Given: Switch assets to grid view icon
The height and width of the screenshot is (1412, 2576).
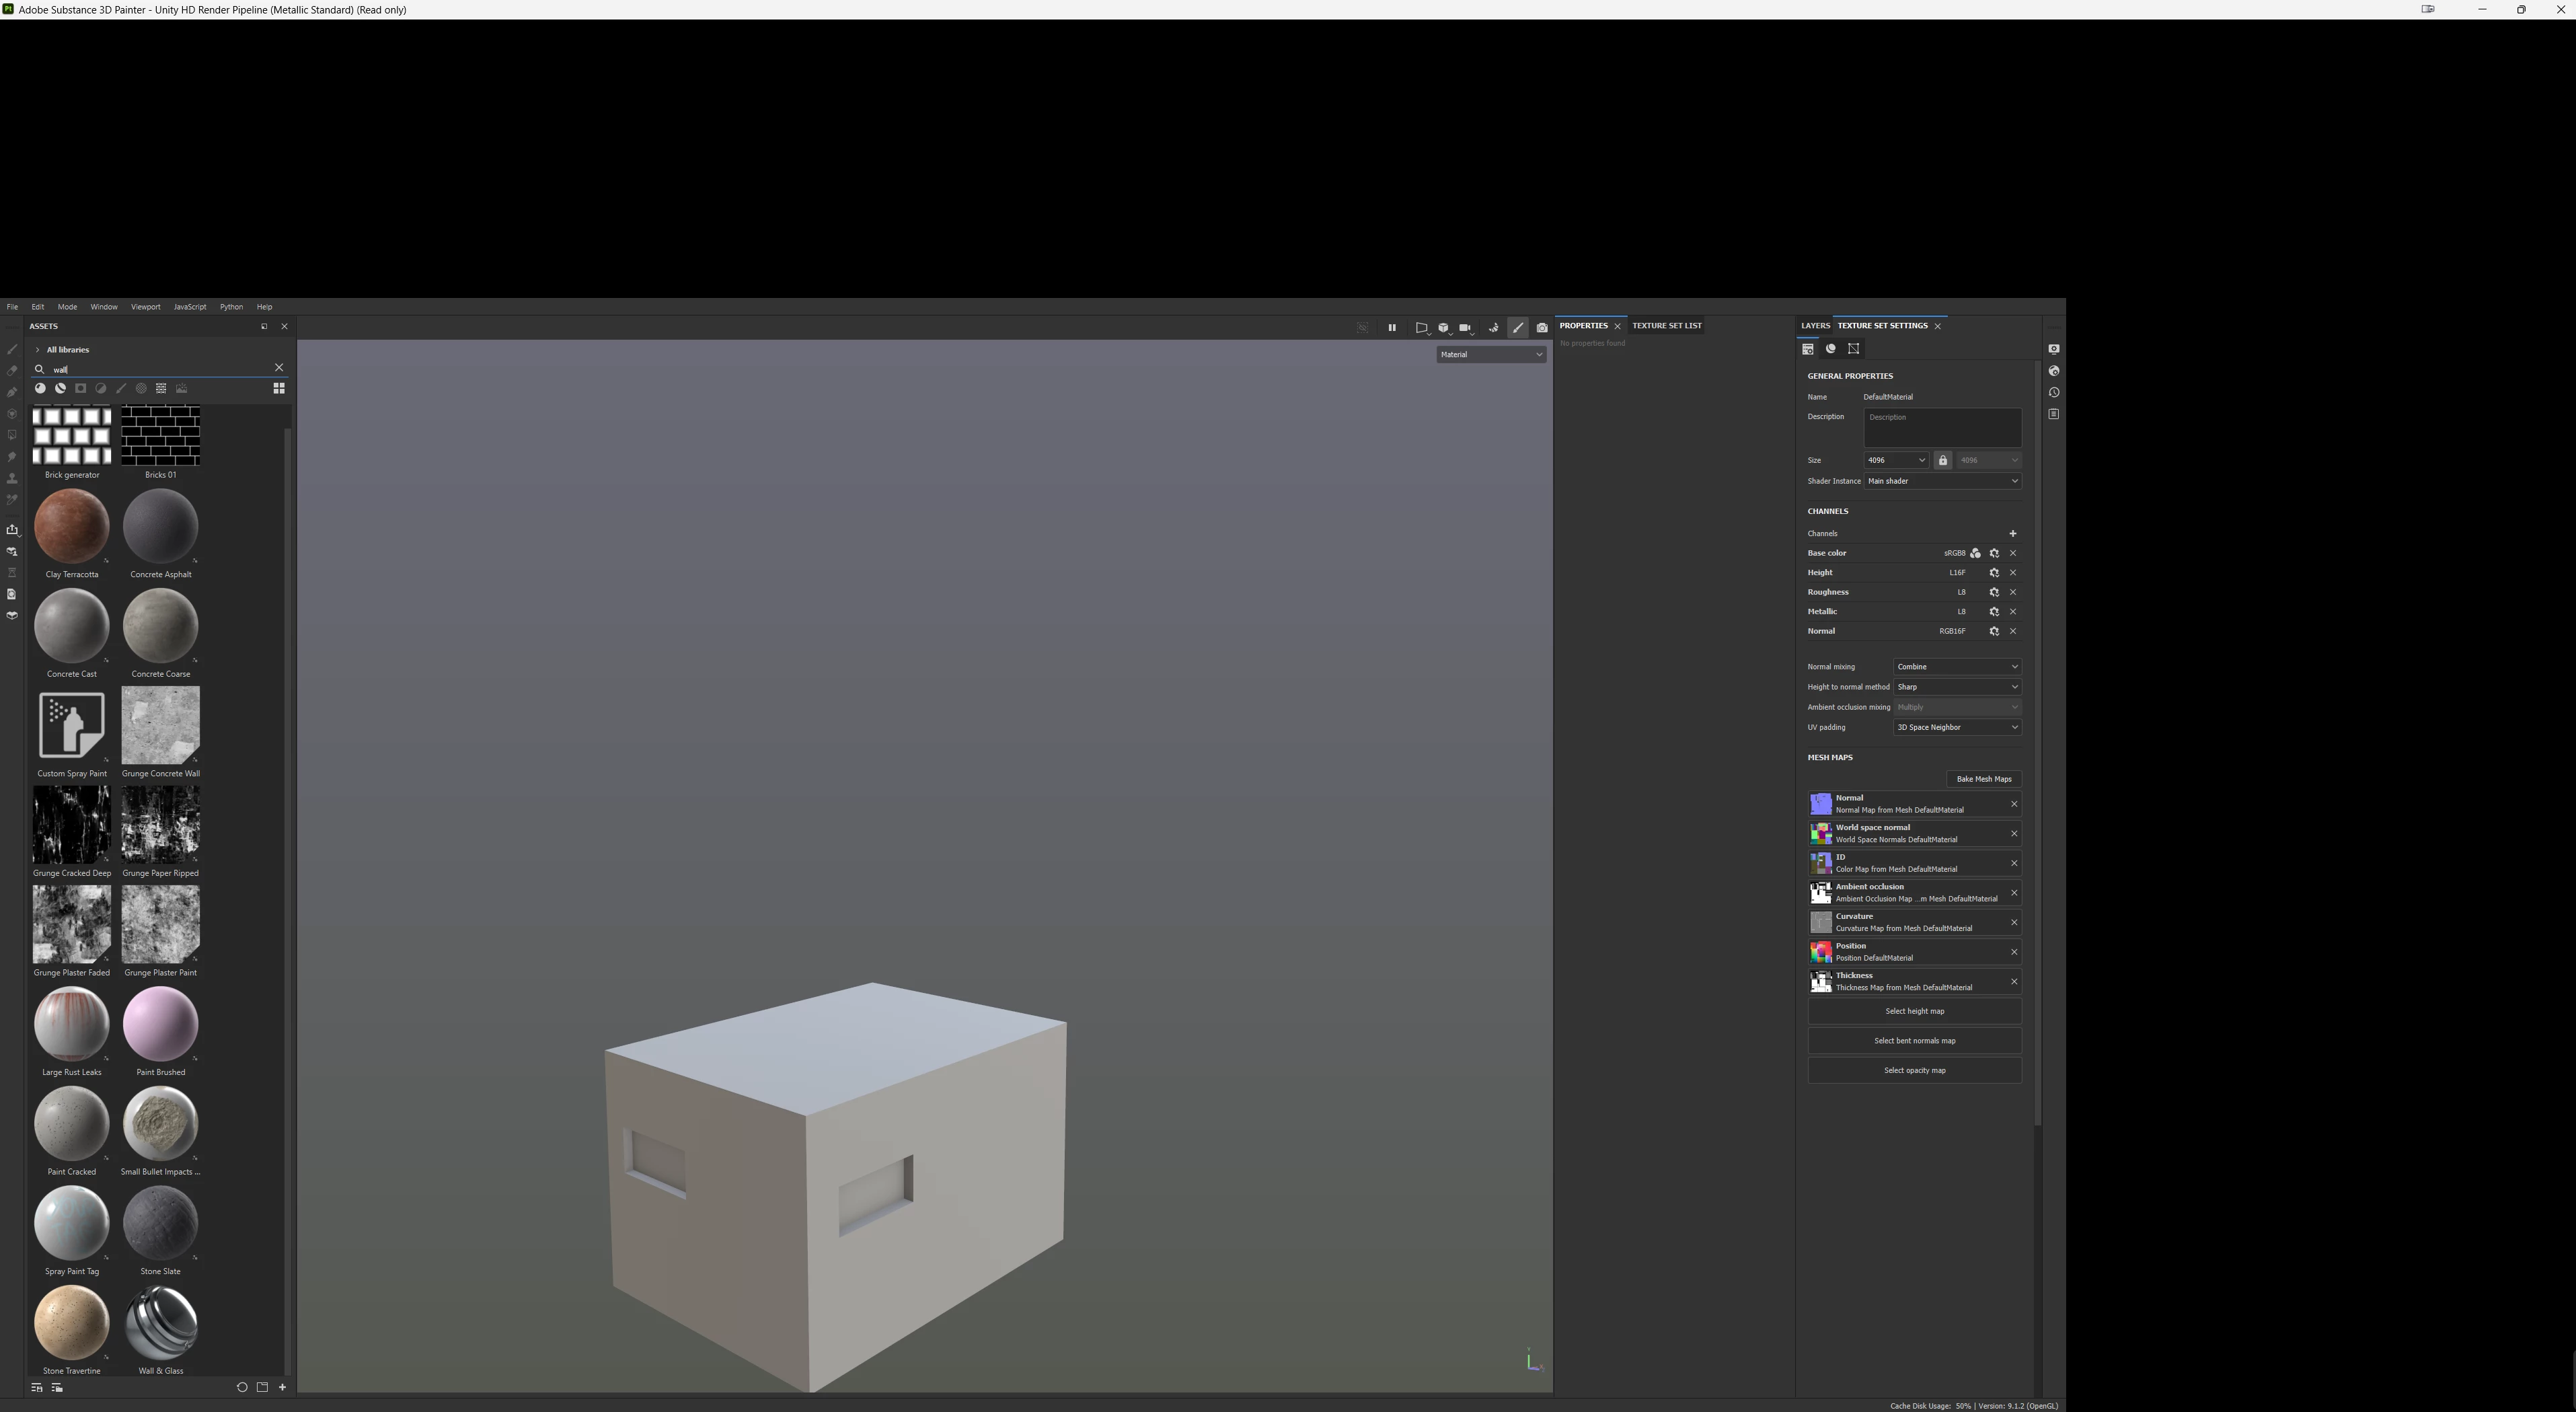Looking at the screenshot, I should click(279, 389).
